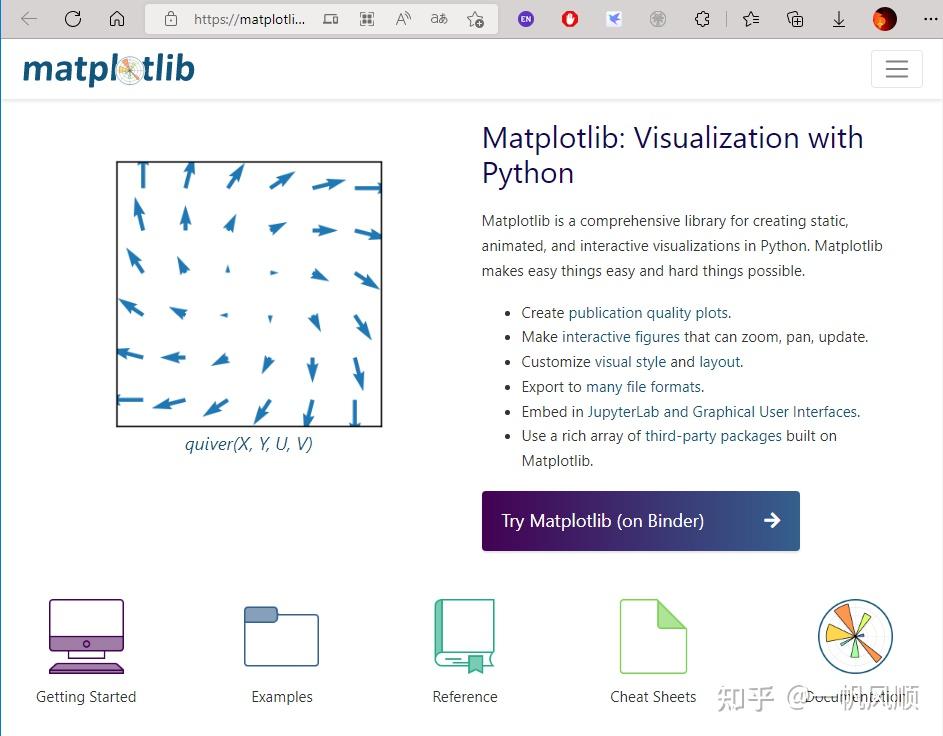
Task: Click the Cheat Sheets page icon
Action: point(653,636)
